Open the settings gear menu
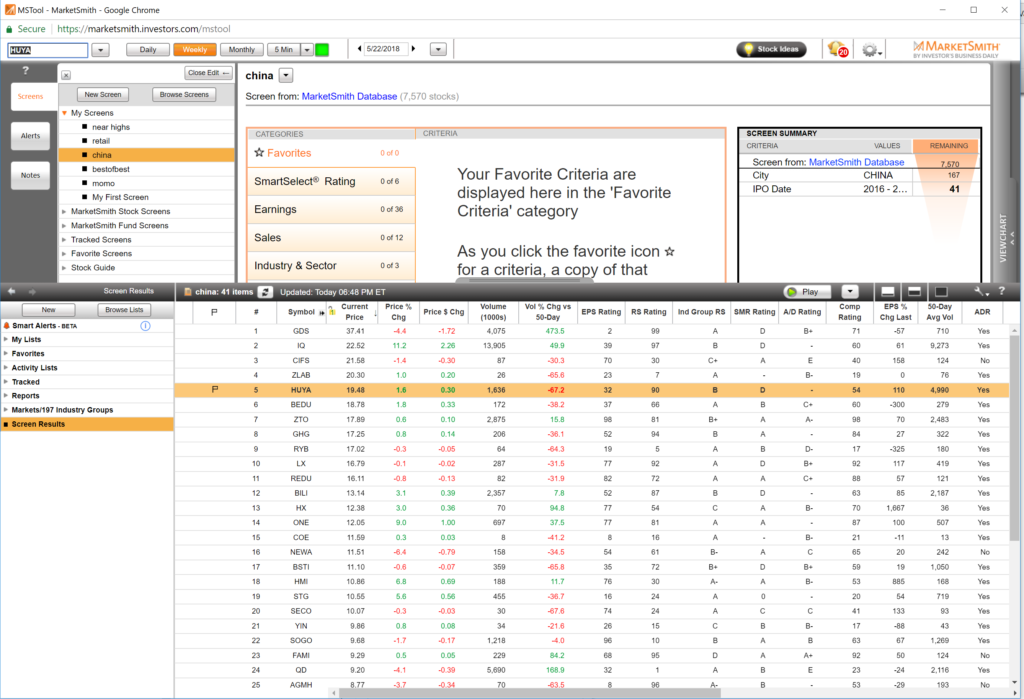This screenshot has width=1024, height=699. tap(871, 50)
